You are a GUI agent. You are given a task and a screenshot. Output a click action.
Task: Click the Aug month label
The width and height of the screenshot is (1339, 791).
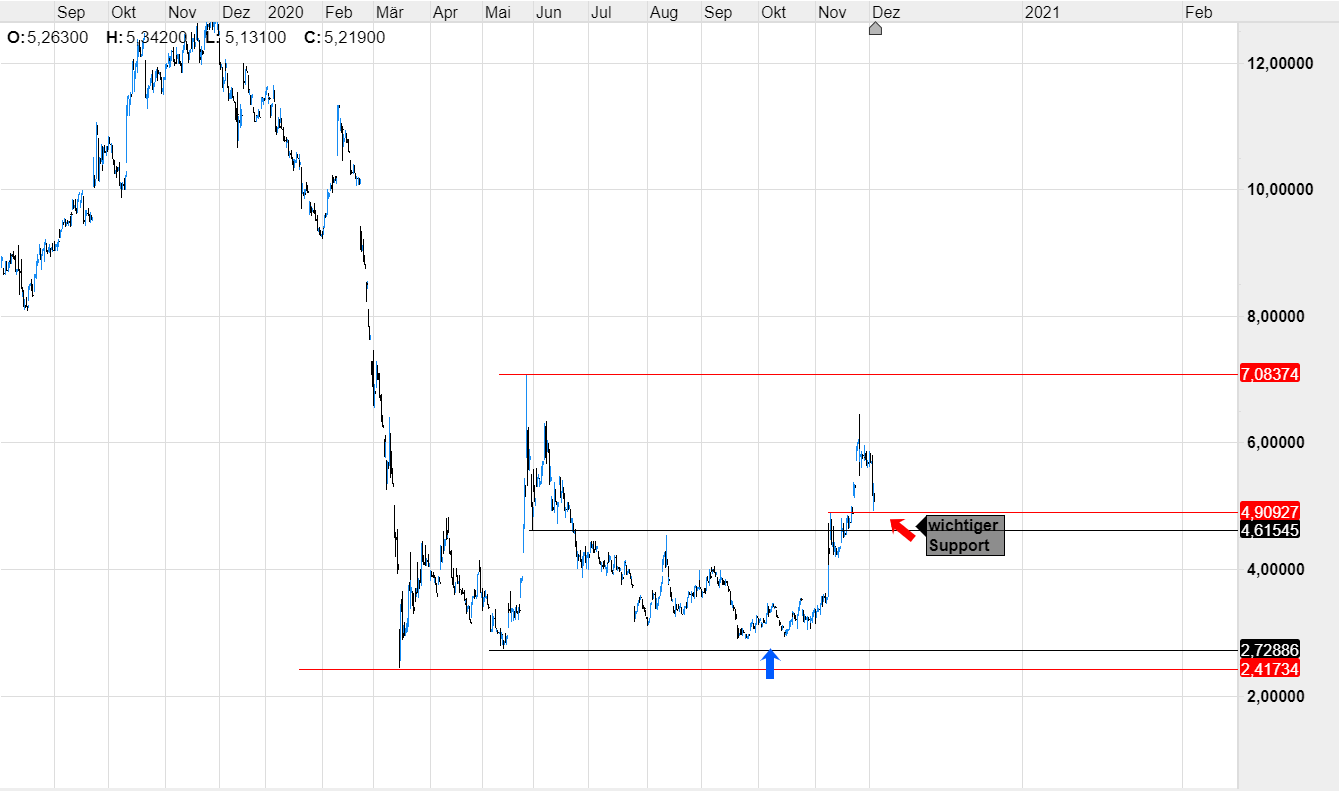coord(663,12)
